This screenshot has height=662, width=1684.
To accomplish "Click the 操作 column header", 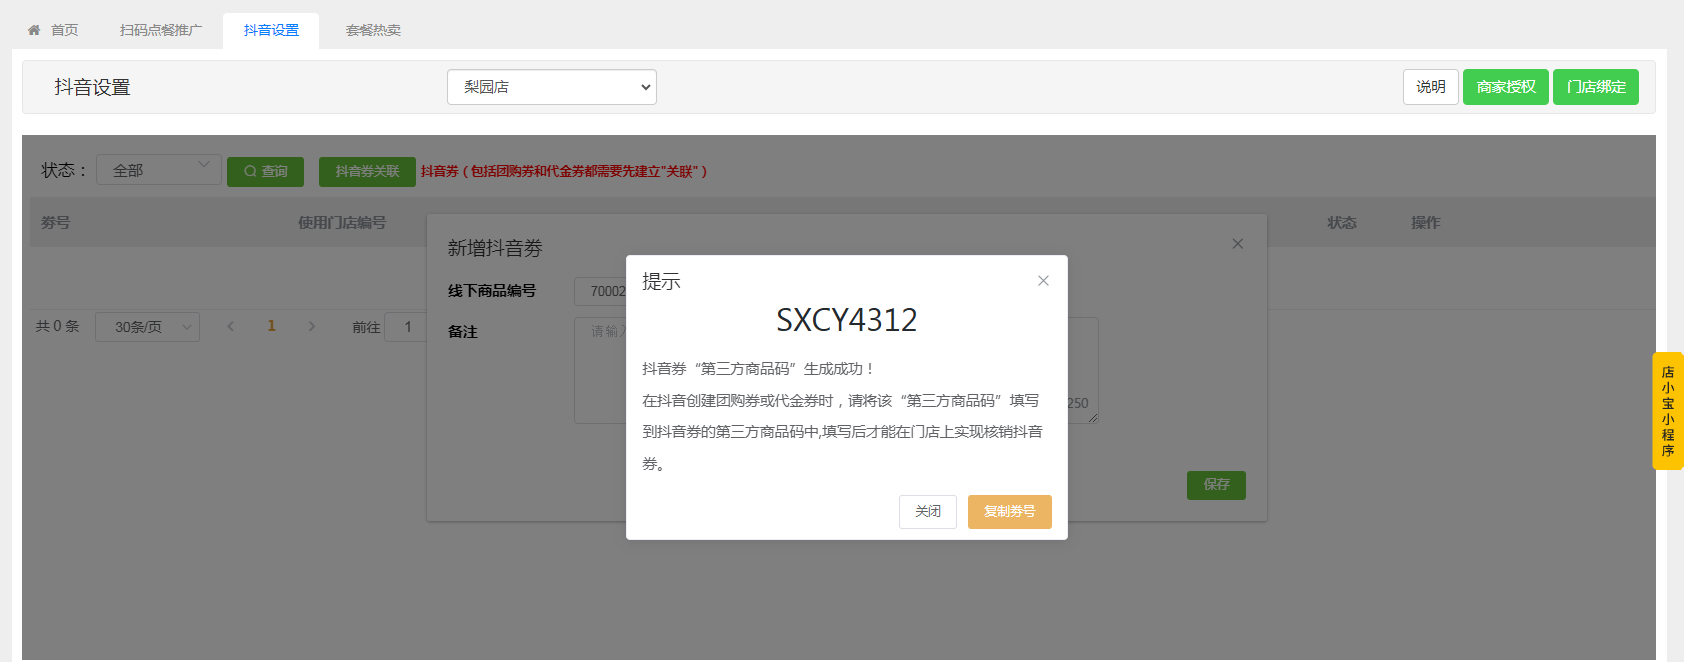I will (1426, 222).
